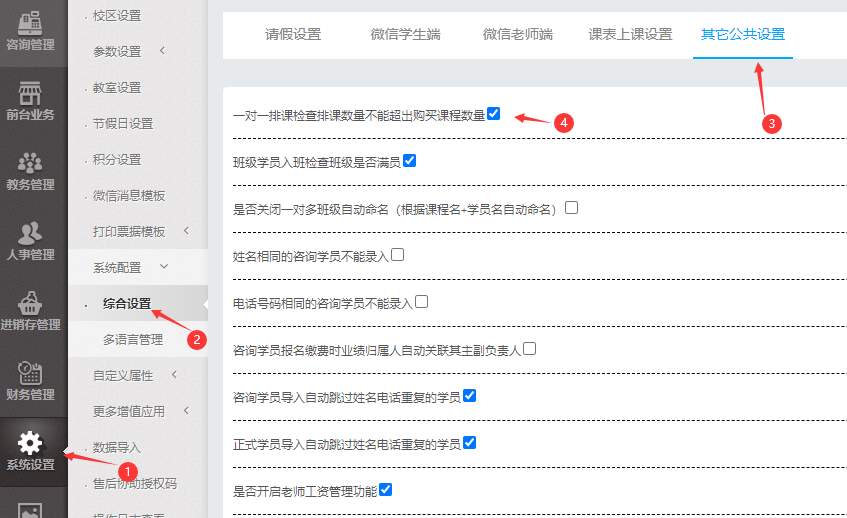Open 系统配置 menu label
The image size is (847, 518).
coord(117,267)
